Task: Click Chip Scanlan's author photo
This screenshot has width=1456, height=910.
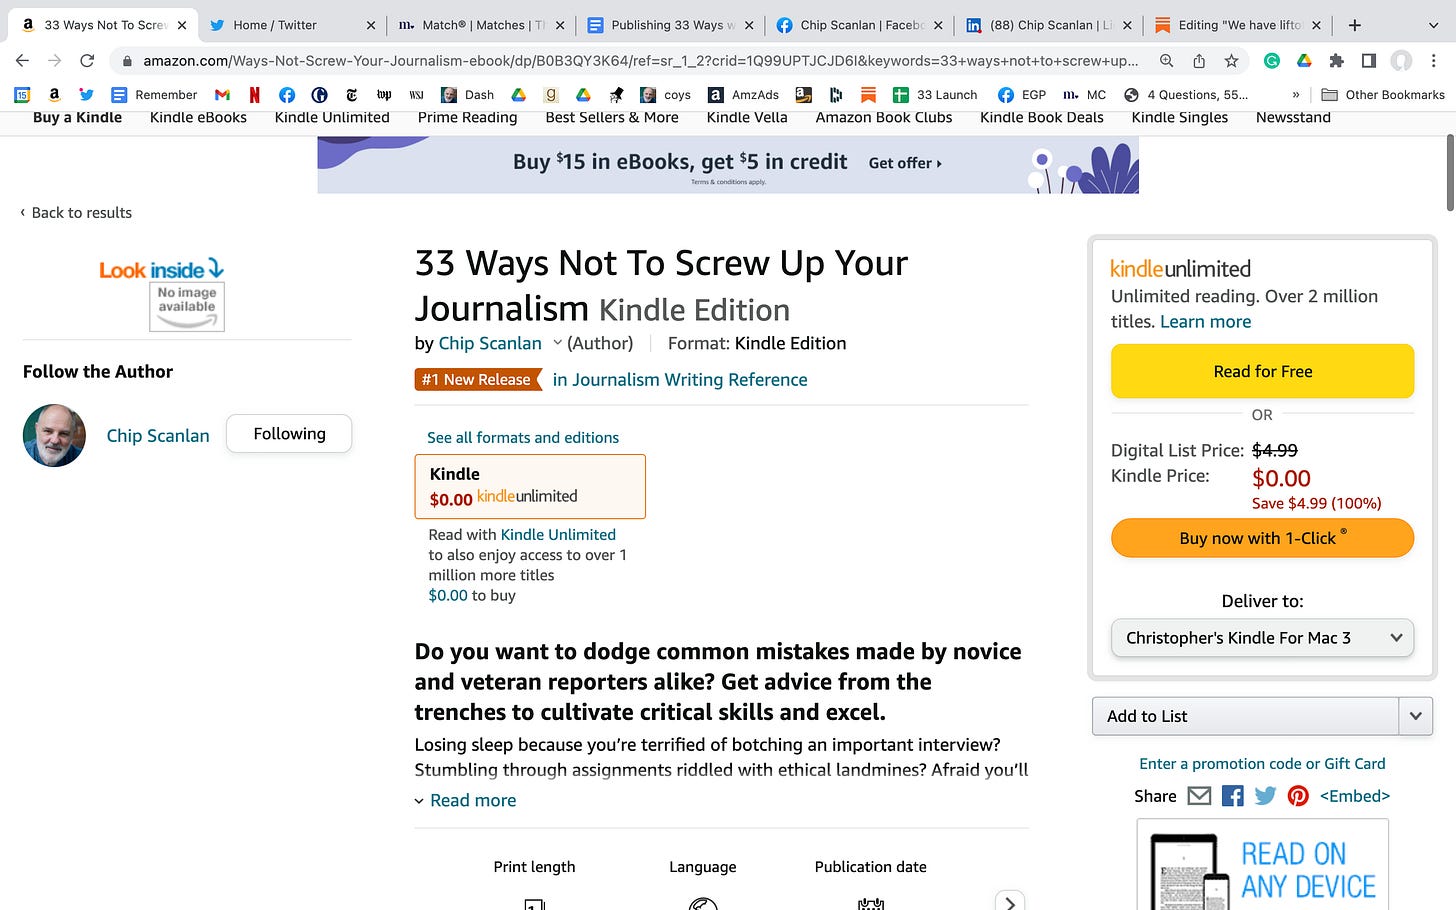Action: 54,435
